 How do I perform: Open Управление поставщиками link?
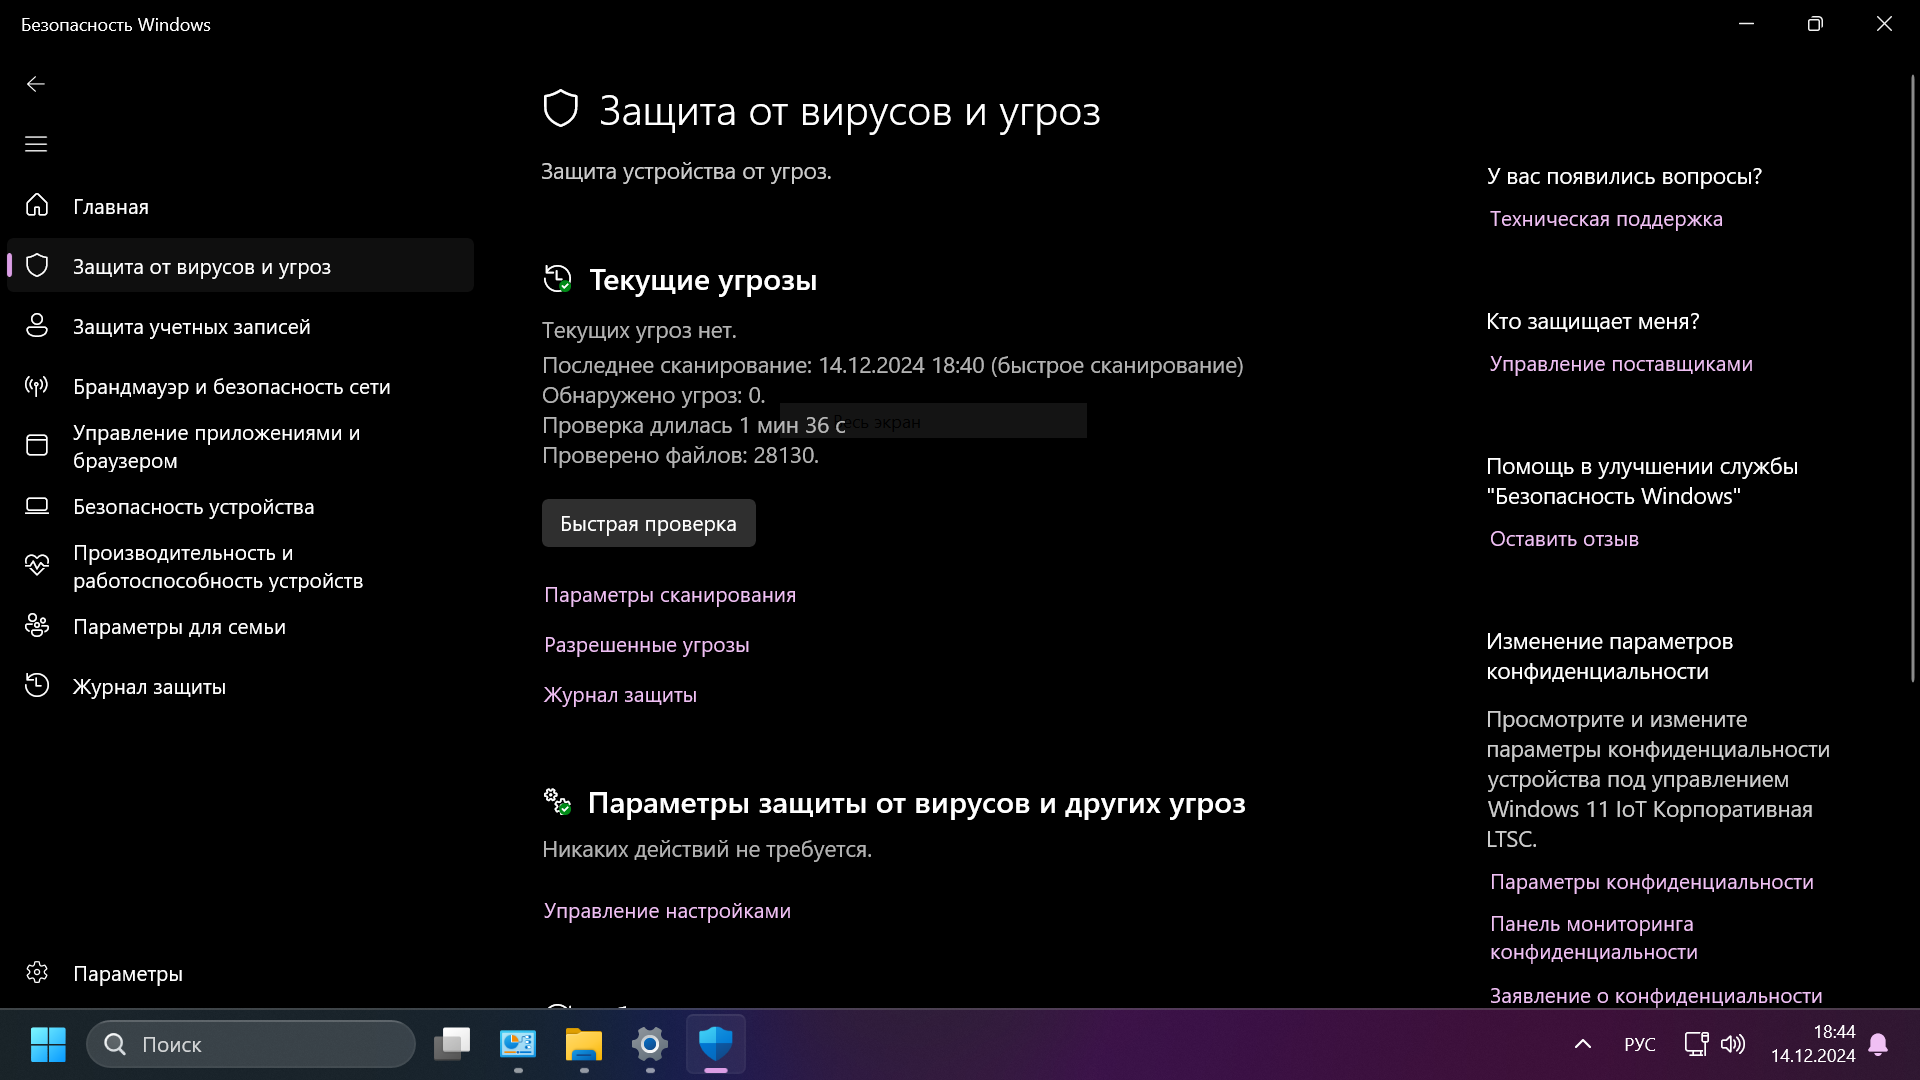1620,364
